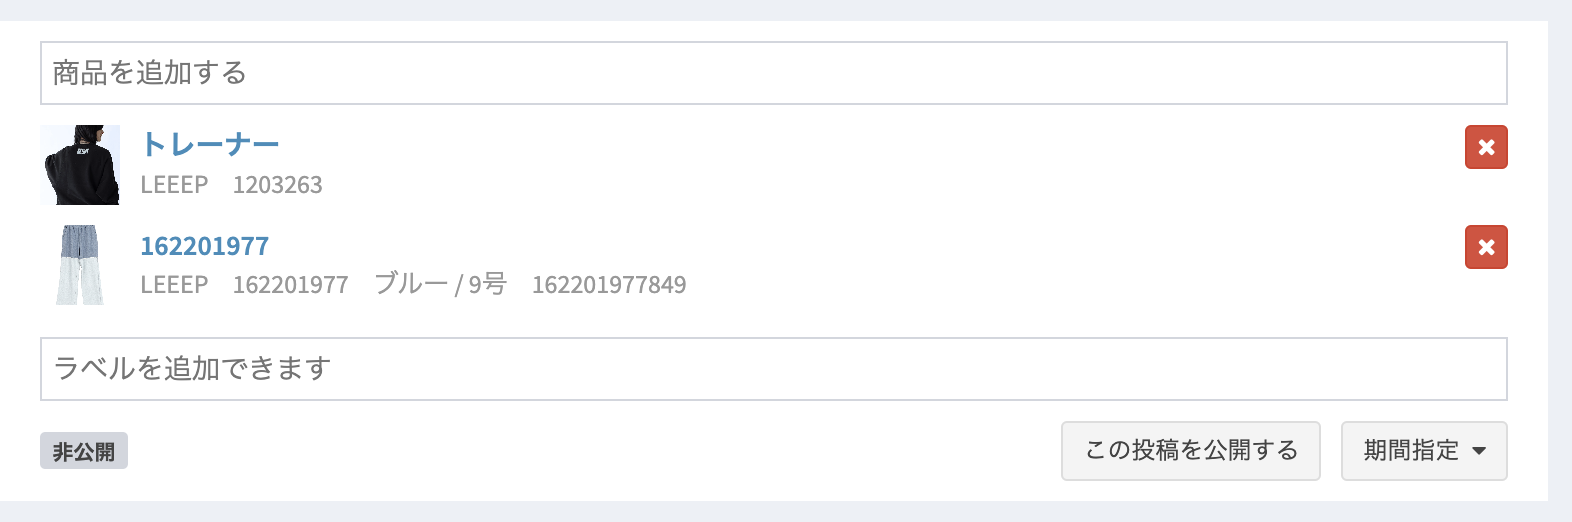Viewport: 1572px width, 522px height.
Task: Click the SKU code 162201977849
Action: tap(609, 285)
